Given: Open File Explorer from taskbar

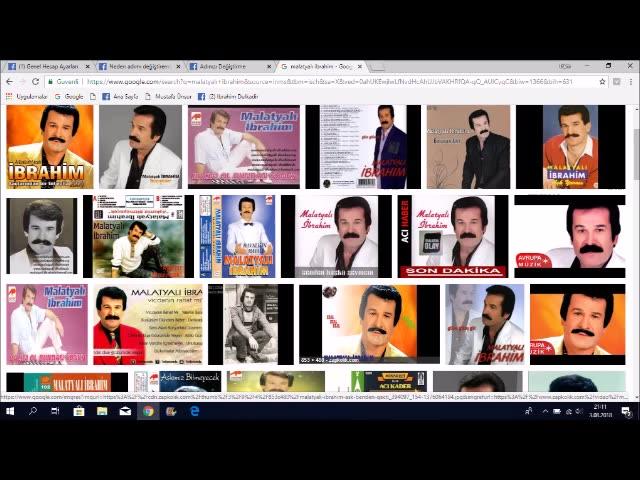Looking at the screenshot, I should pyautogui.click(x=102, y=411).
